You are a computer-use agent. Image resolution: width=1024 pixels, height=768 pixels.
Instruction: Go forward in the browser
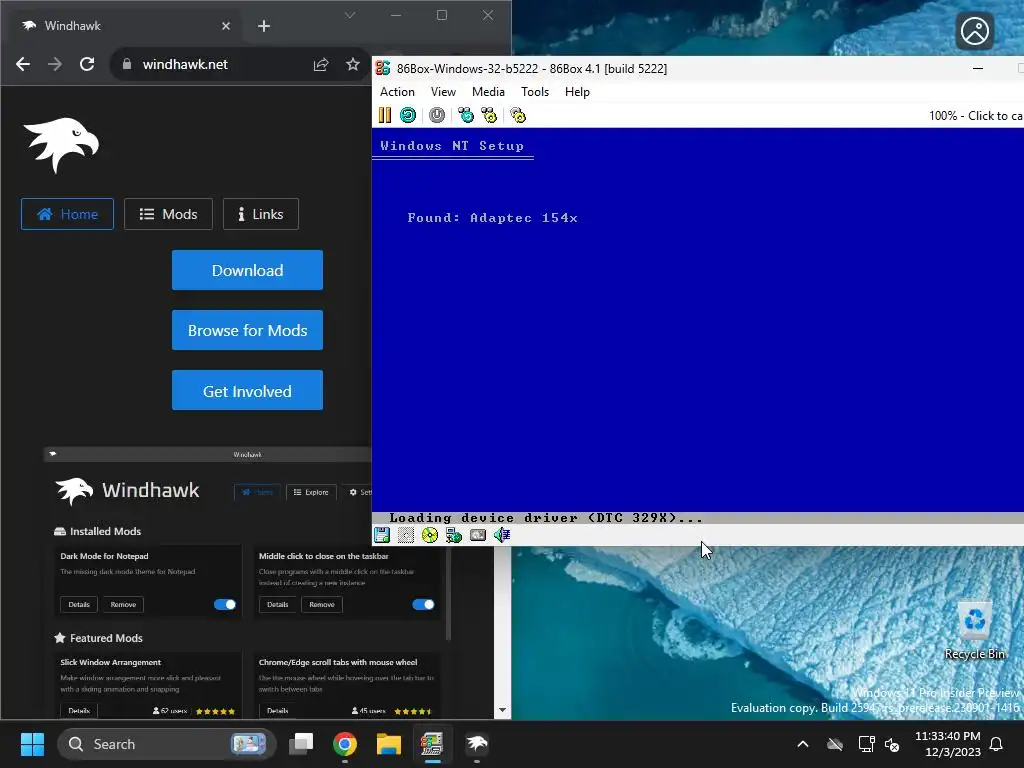pyautogui.click(x=55, y=64)
